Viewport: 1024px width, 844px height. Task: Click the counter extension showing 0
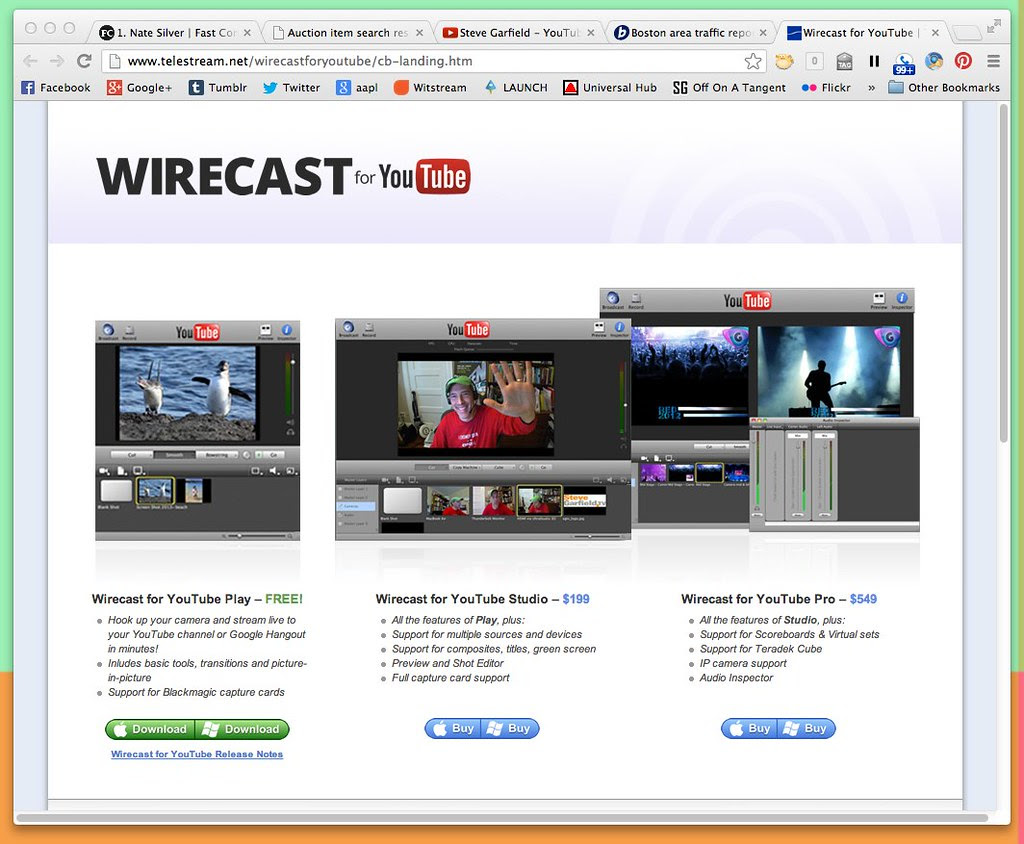click(x=814, y=61)
